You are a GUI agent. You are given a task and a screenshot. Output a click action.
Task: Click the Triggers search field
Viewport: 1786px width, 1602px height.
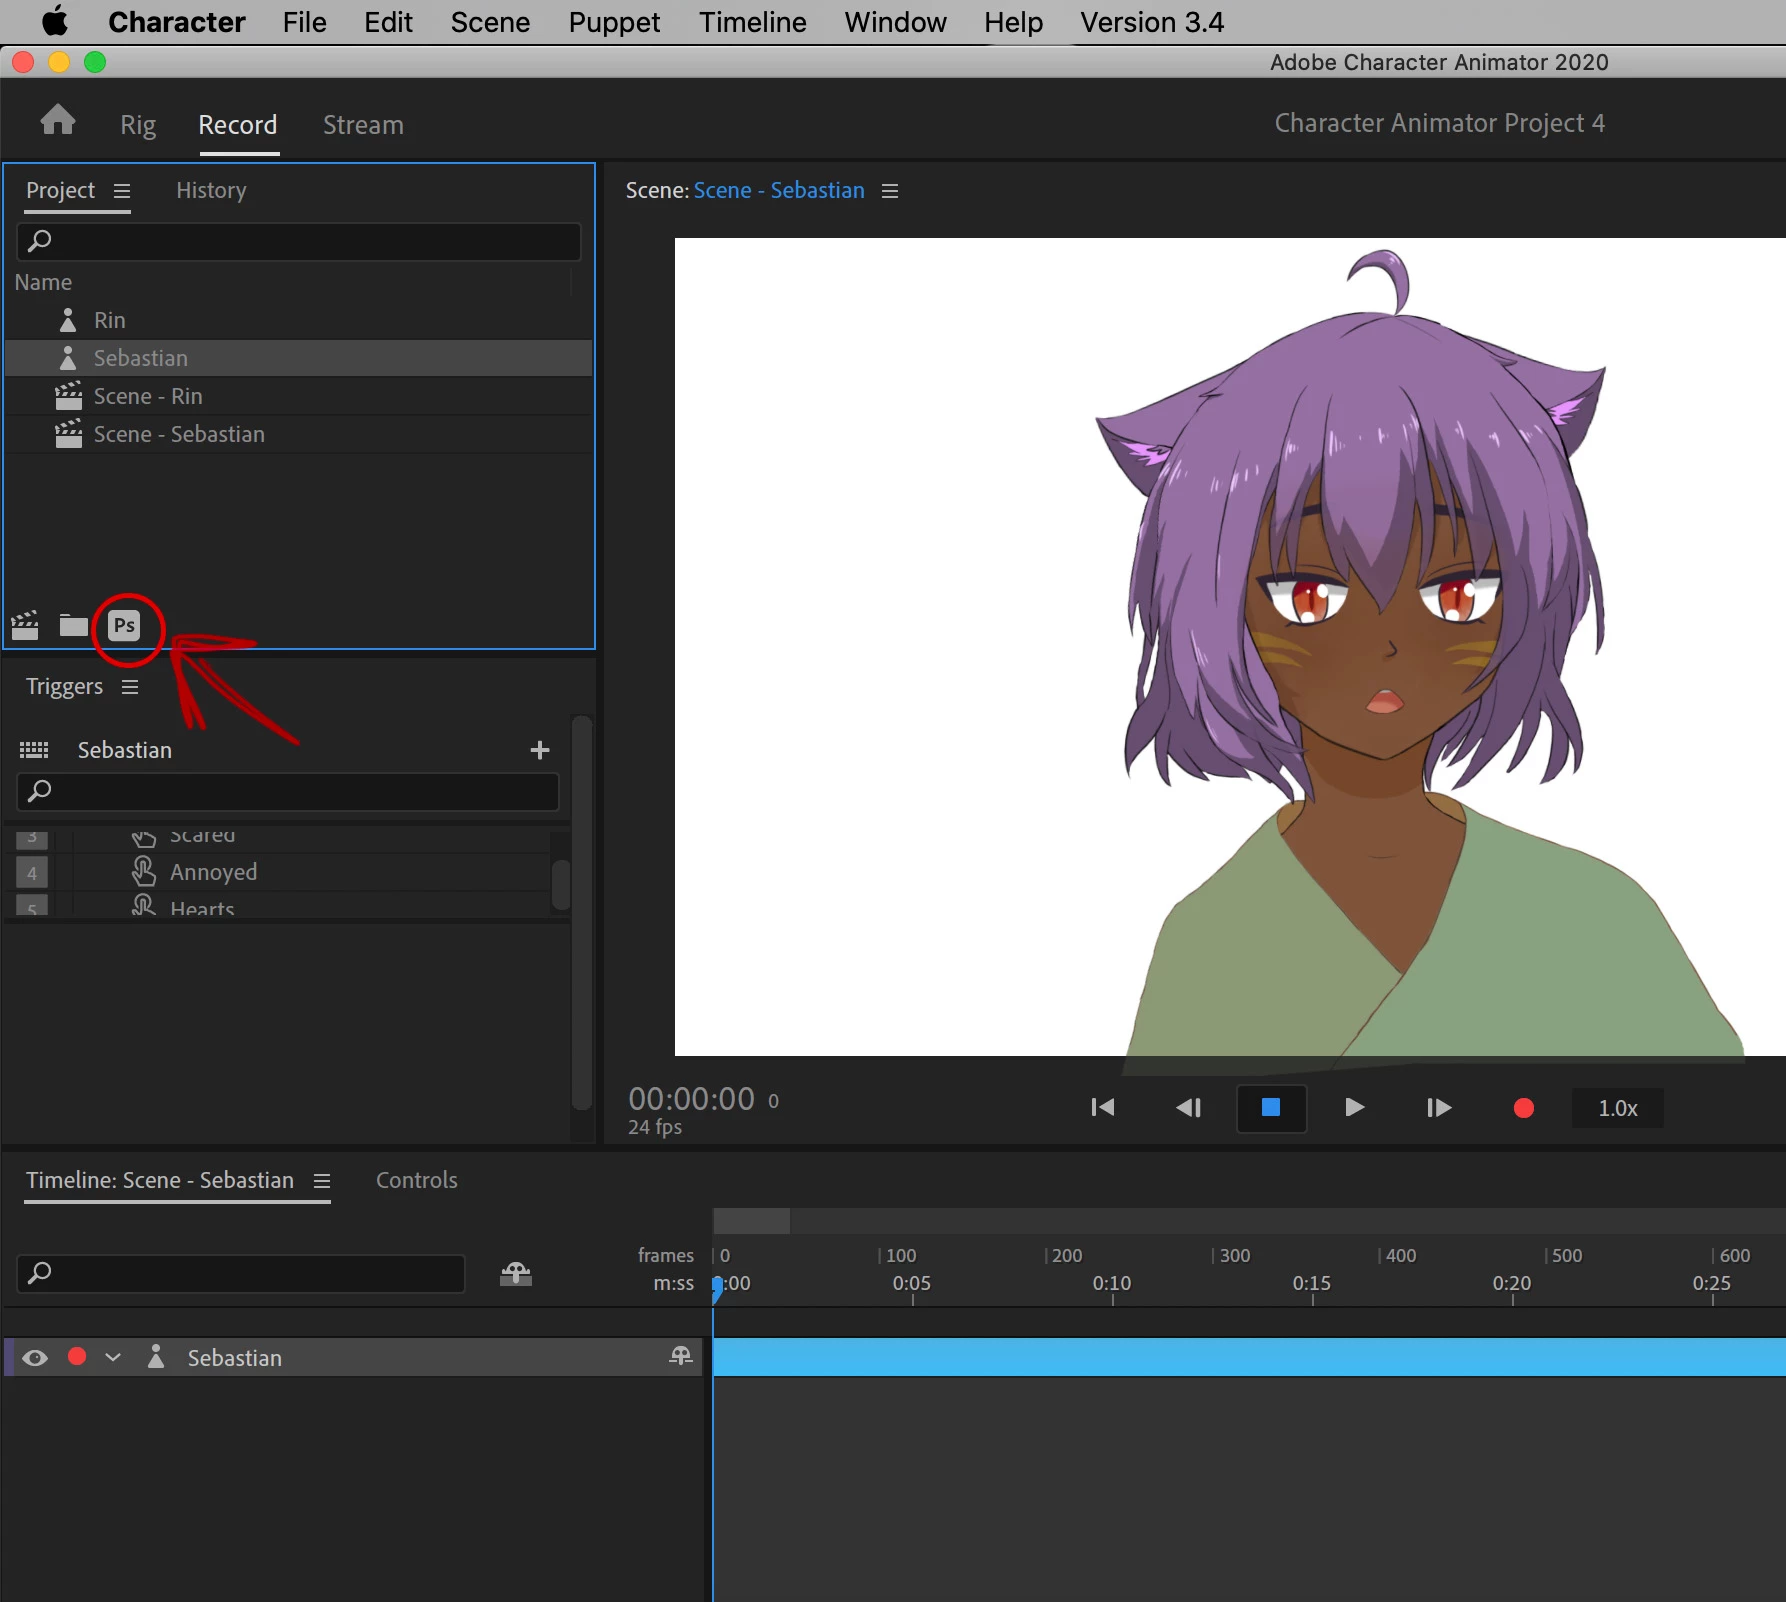point(287,792)
